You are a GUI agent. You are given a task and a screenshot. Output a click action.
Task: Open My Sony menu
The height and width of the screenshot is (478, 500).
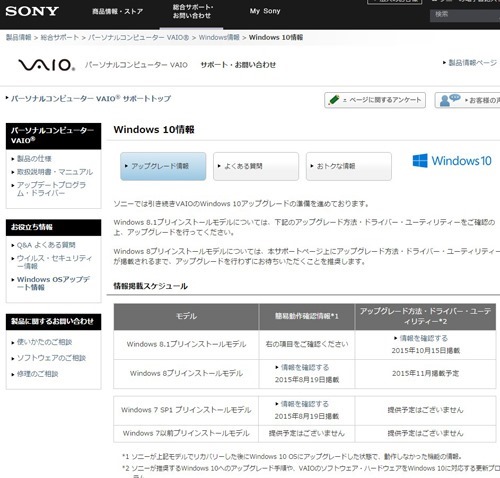[265, 11]
